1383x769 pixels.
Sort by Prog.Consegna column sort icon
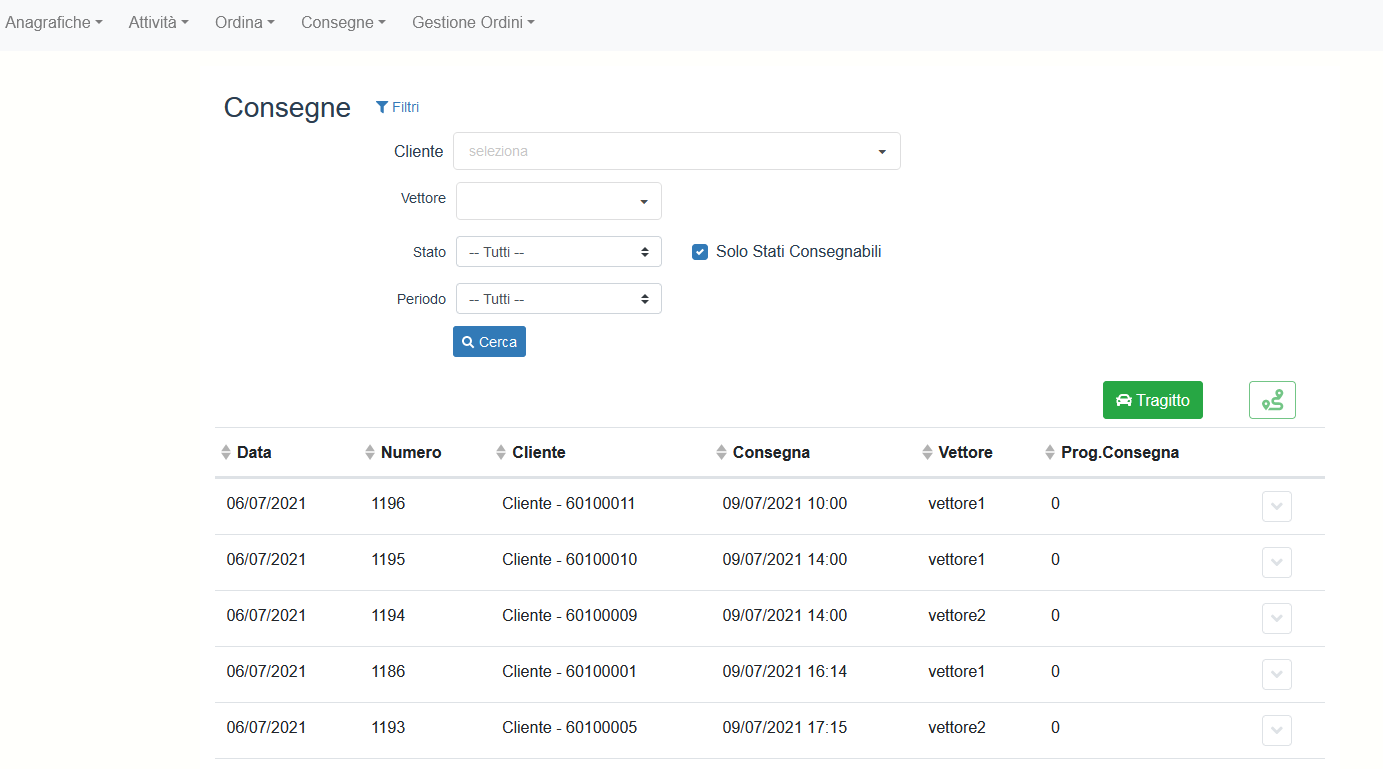pyautogui.click(x=1050, y=453)
